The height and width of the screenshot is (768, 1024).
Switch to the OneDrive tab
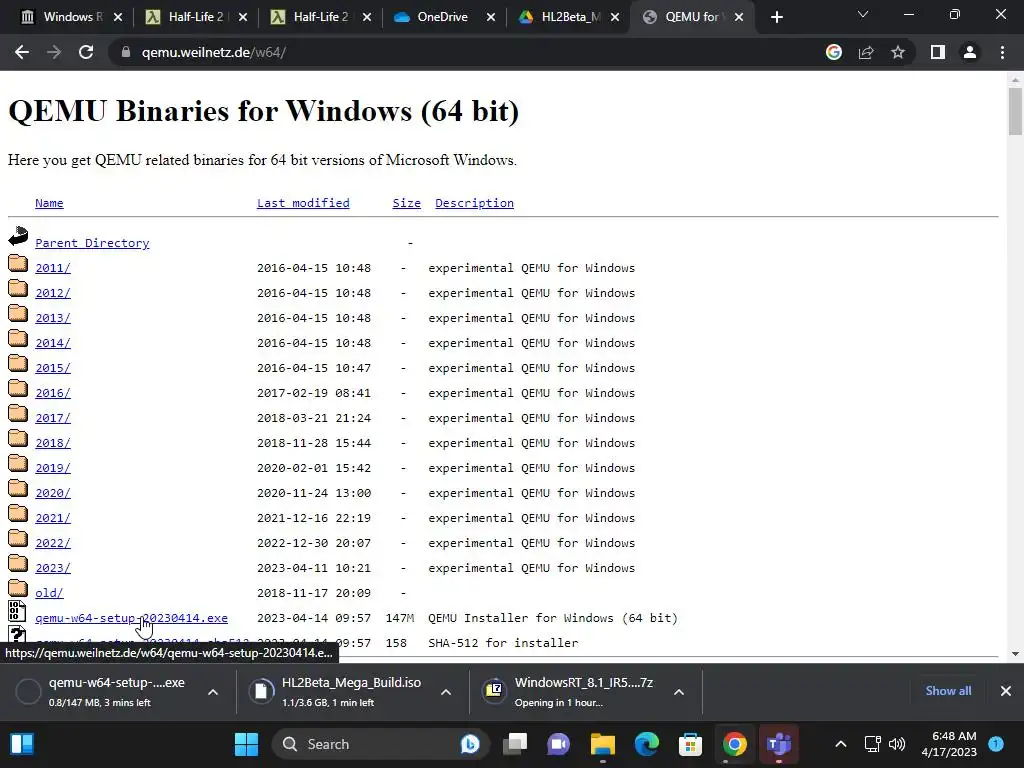pyautogui.click(x=443, y=17)
